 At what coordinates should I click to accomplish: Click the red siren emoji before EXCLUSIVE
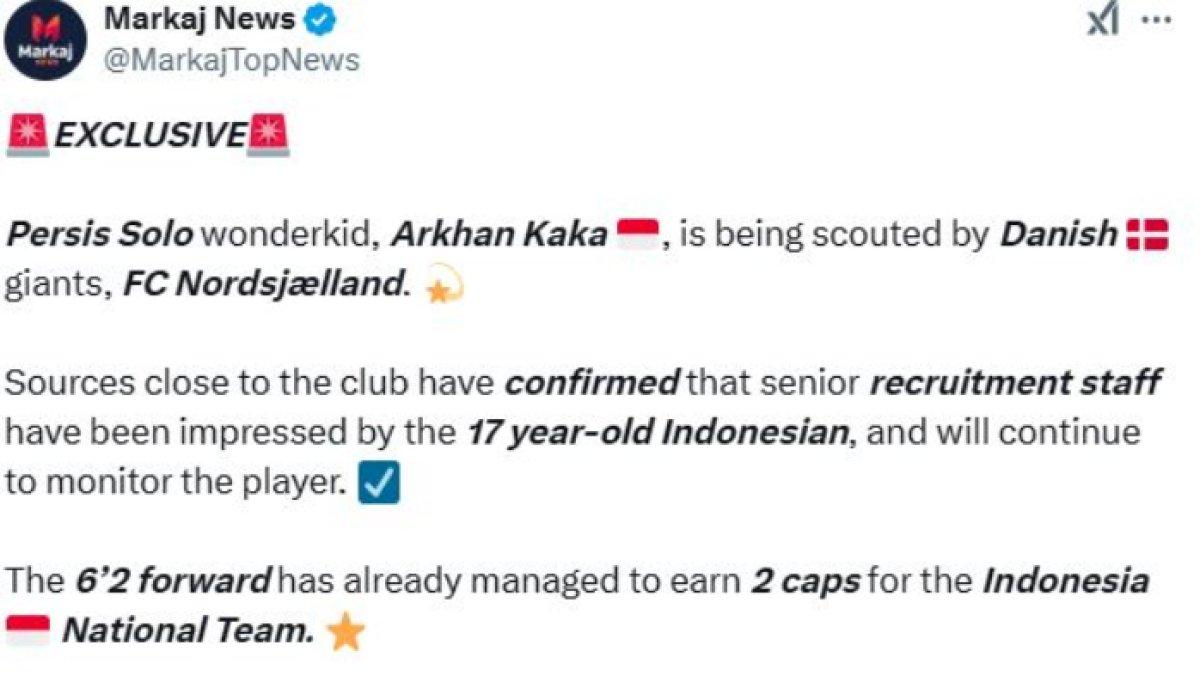click(29, 129)
